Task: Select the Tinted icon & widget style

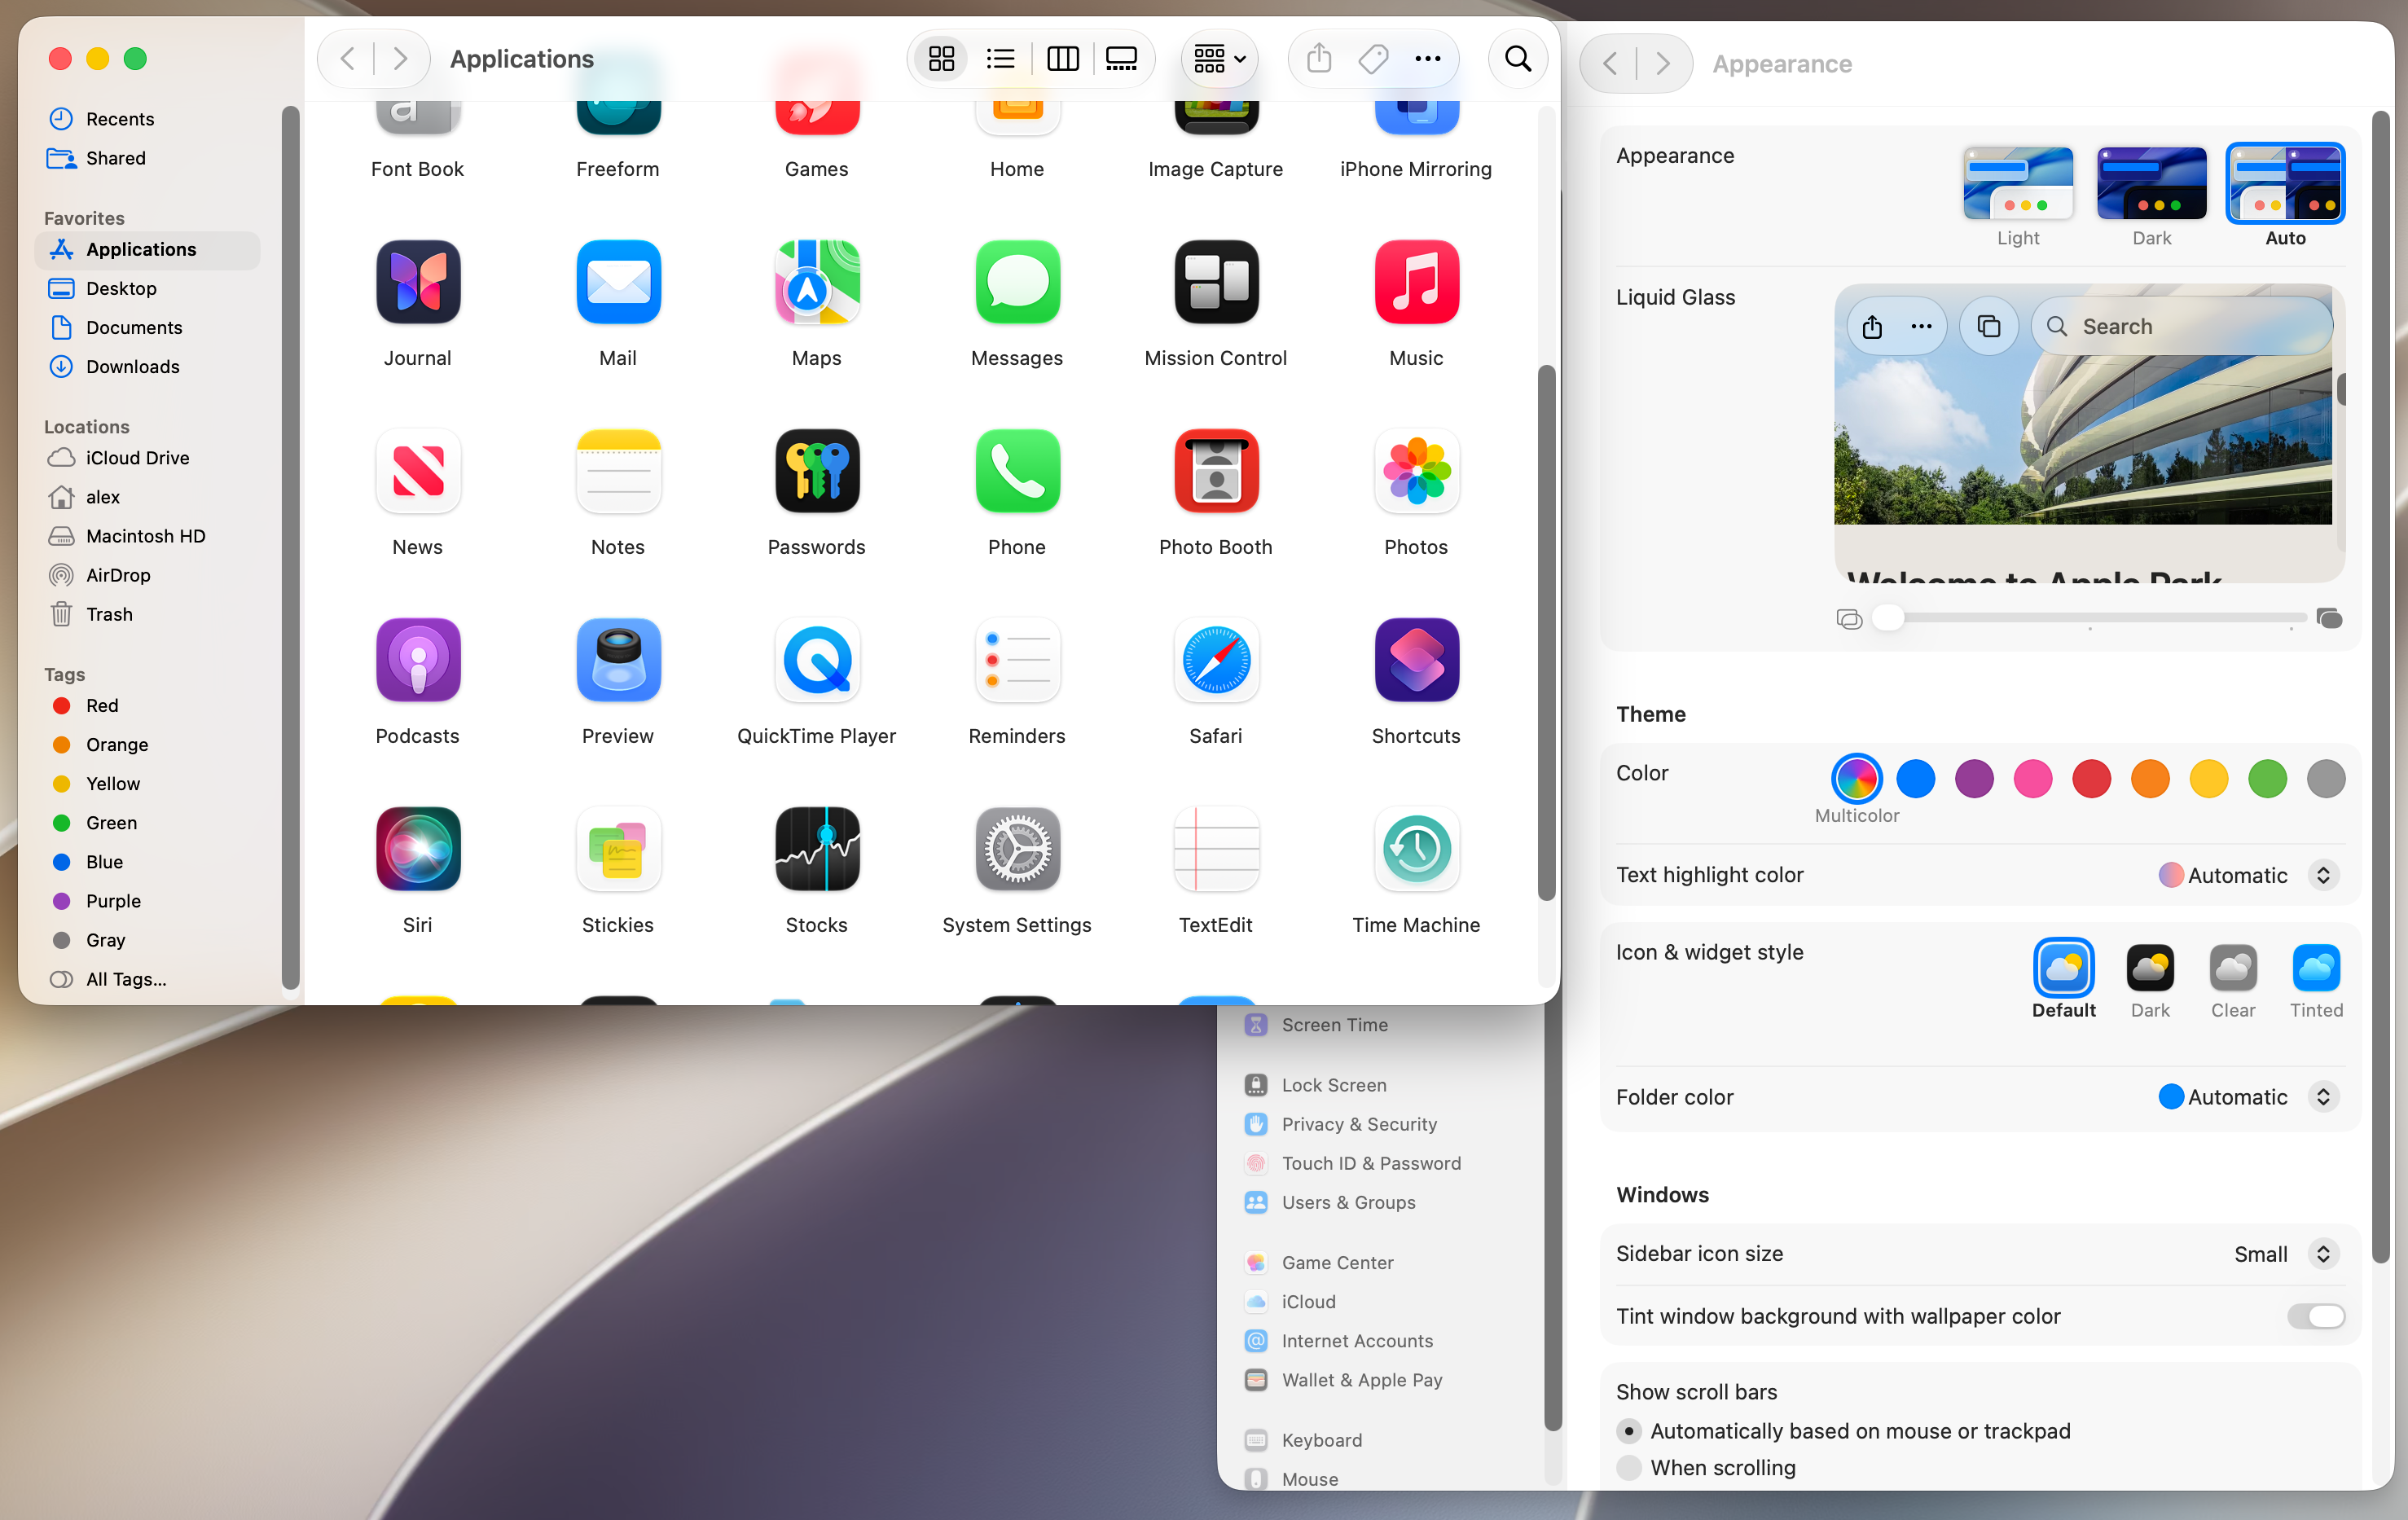Action: click(x=2316, y=968)
